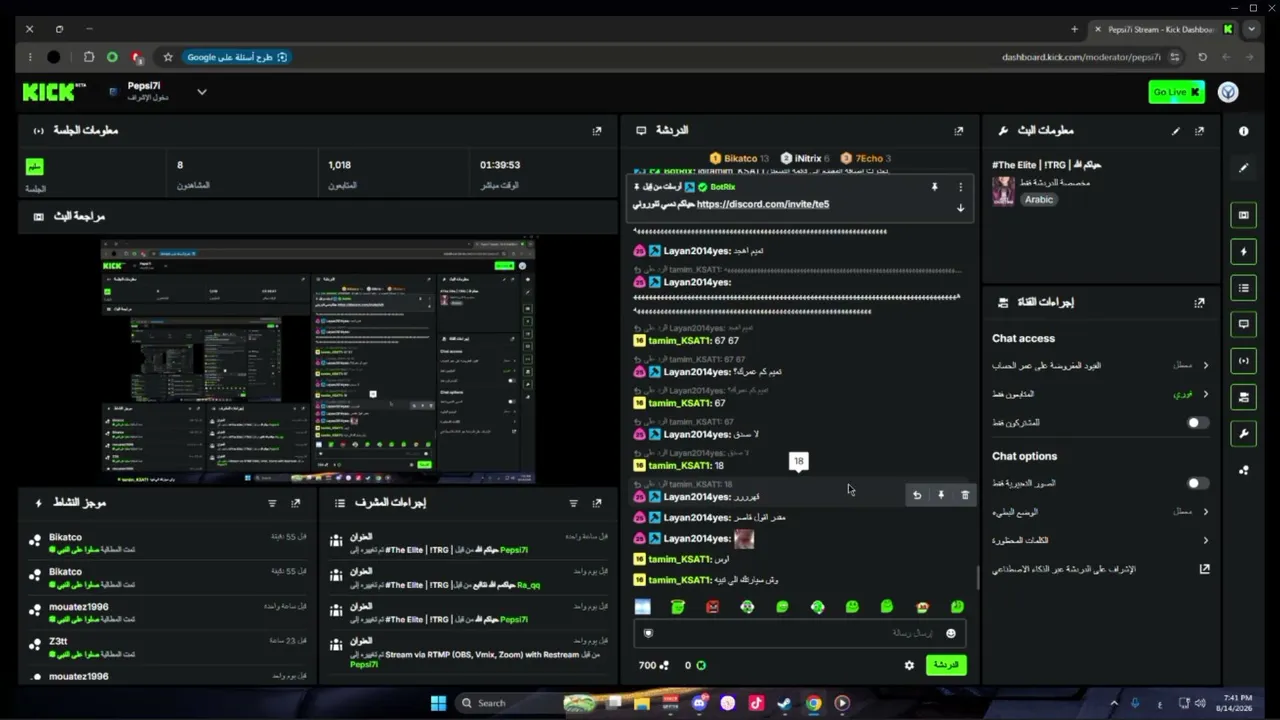The image size is (1280, 720).
Task: Unpin the pinned BotRix message
Action: [x=935, y=187]
